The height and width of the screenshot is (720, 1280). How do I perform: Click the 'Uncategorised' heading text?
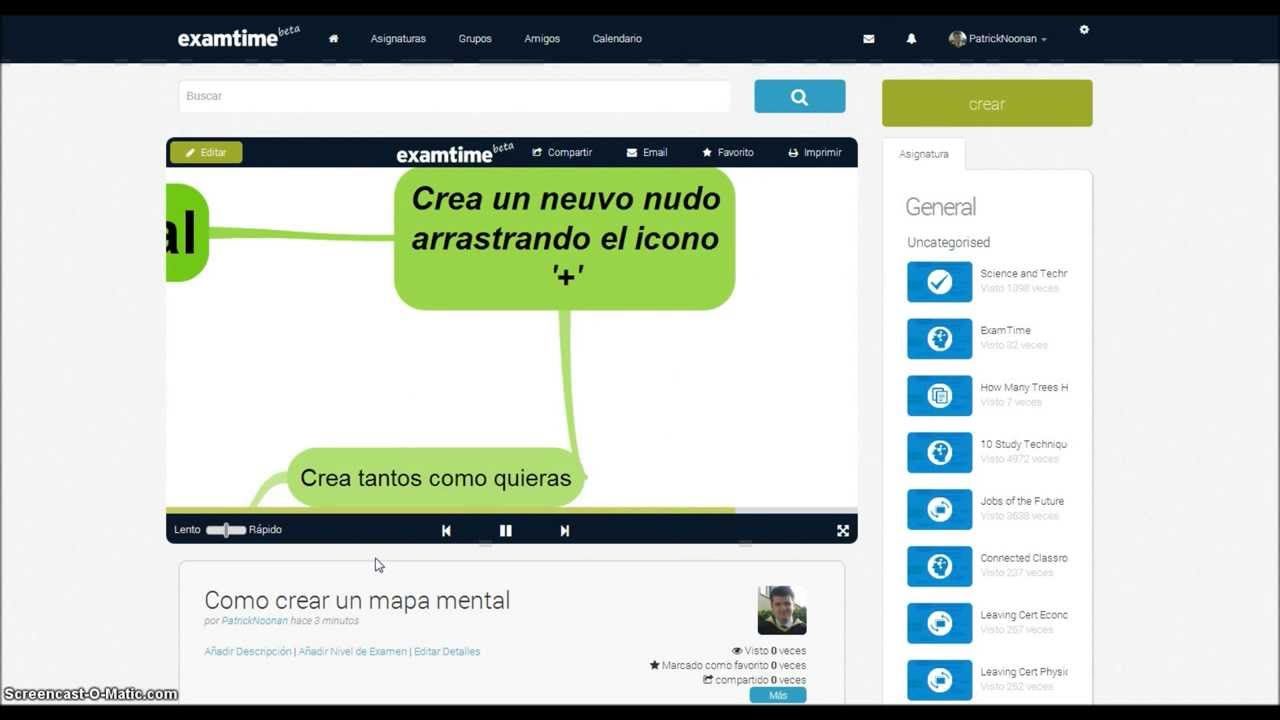pos(949,243)
